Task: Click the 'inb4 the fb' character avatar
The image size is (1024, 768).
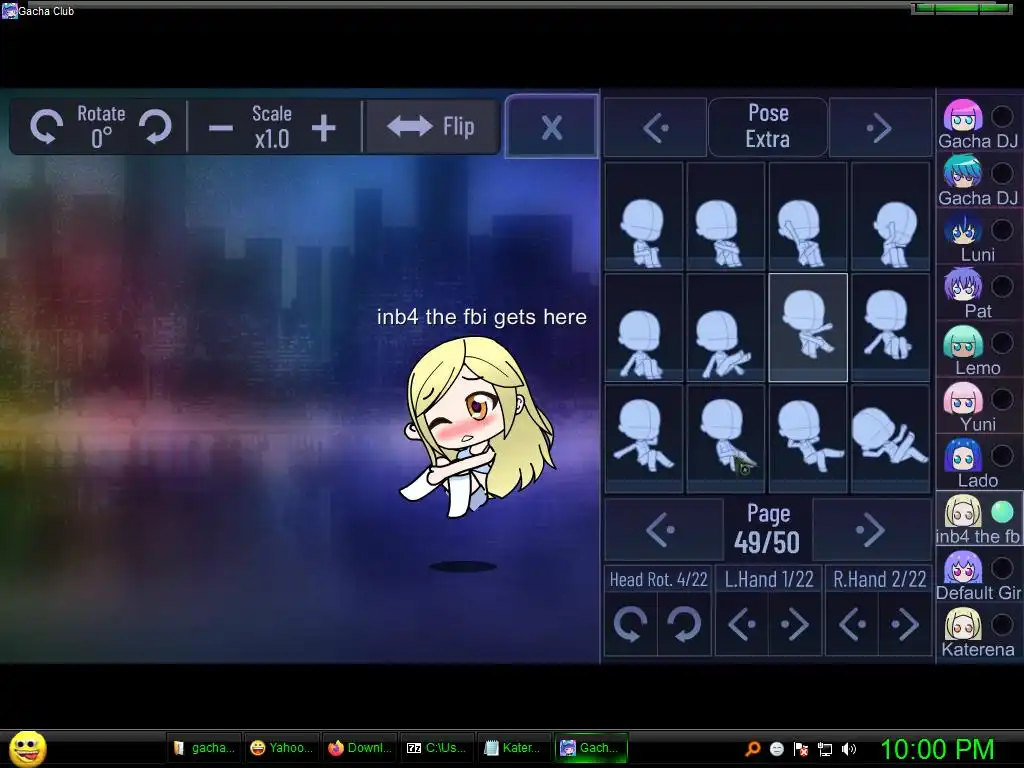Action: (x=963, y=511)
